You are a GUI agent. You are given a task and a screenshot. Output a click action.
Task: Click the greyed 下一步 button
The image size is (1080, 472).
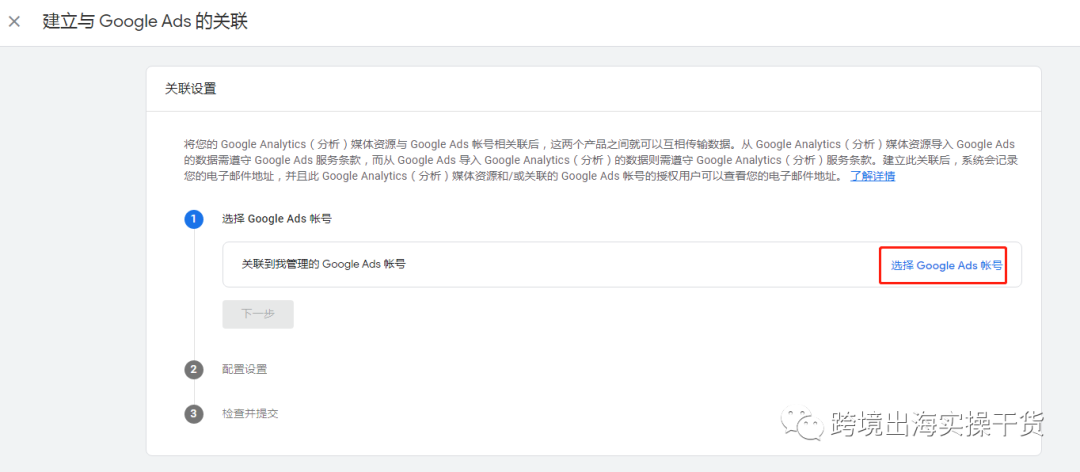tap(258, 314)
